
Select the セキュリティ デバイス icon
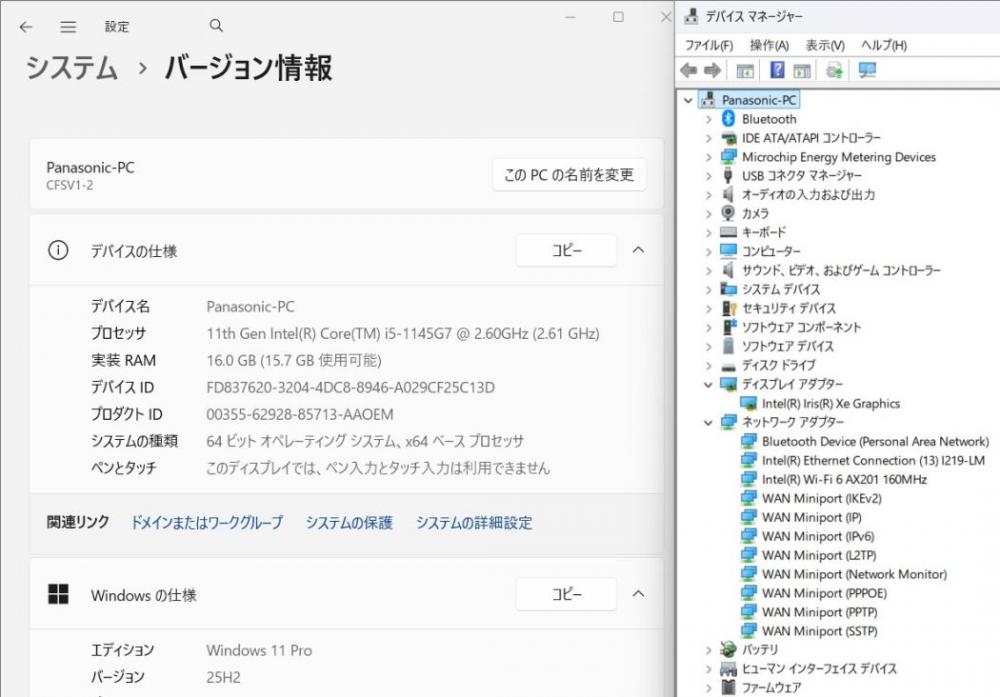[728, 308]
